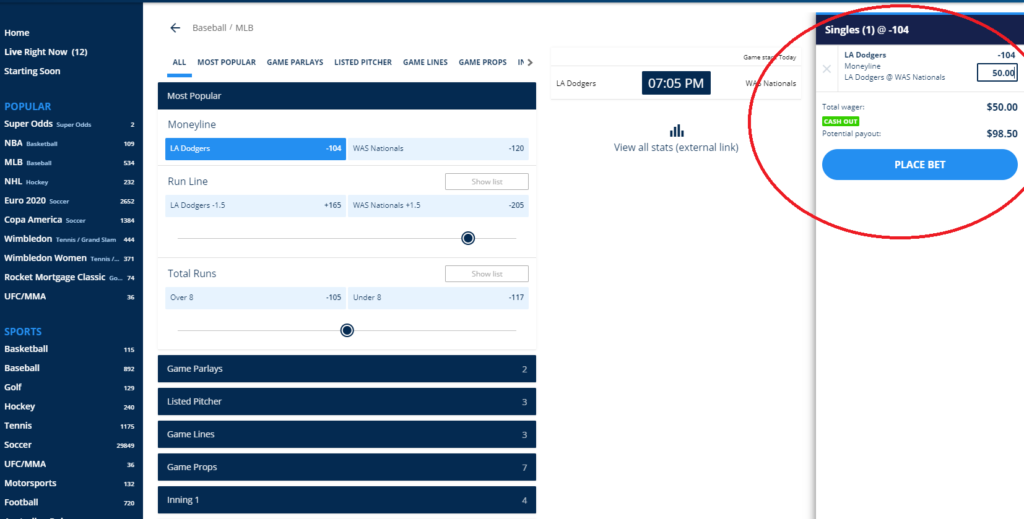Viewport: 1024px width, 519px height.
Task: Open Starting Soon in sidebar
Action: 32,71
